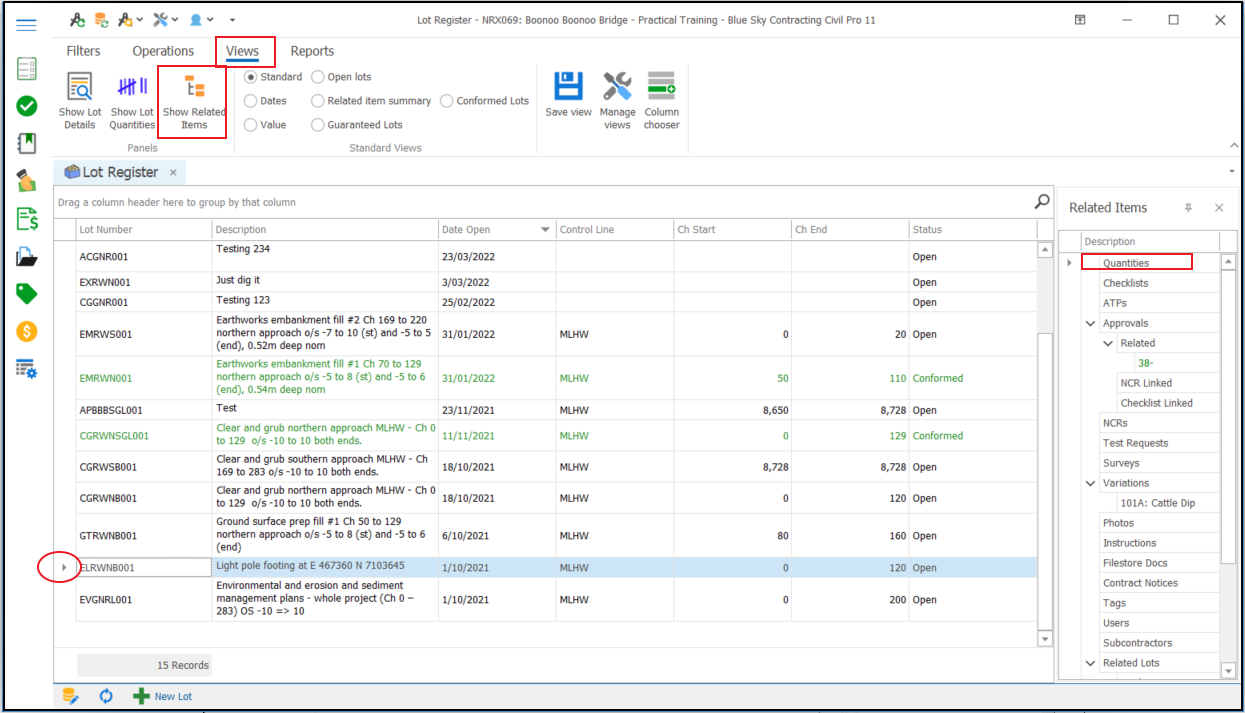Open the folder sidebar icon

coord(27,257)
